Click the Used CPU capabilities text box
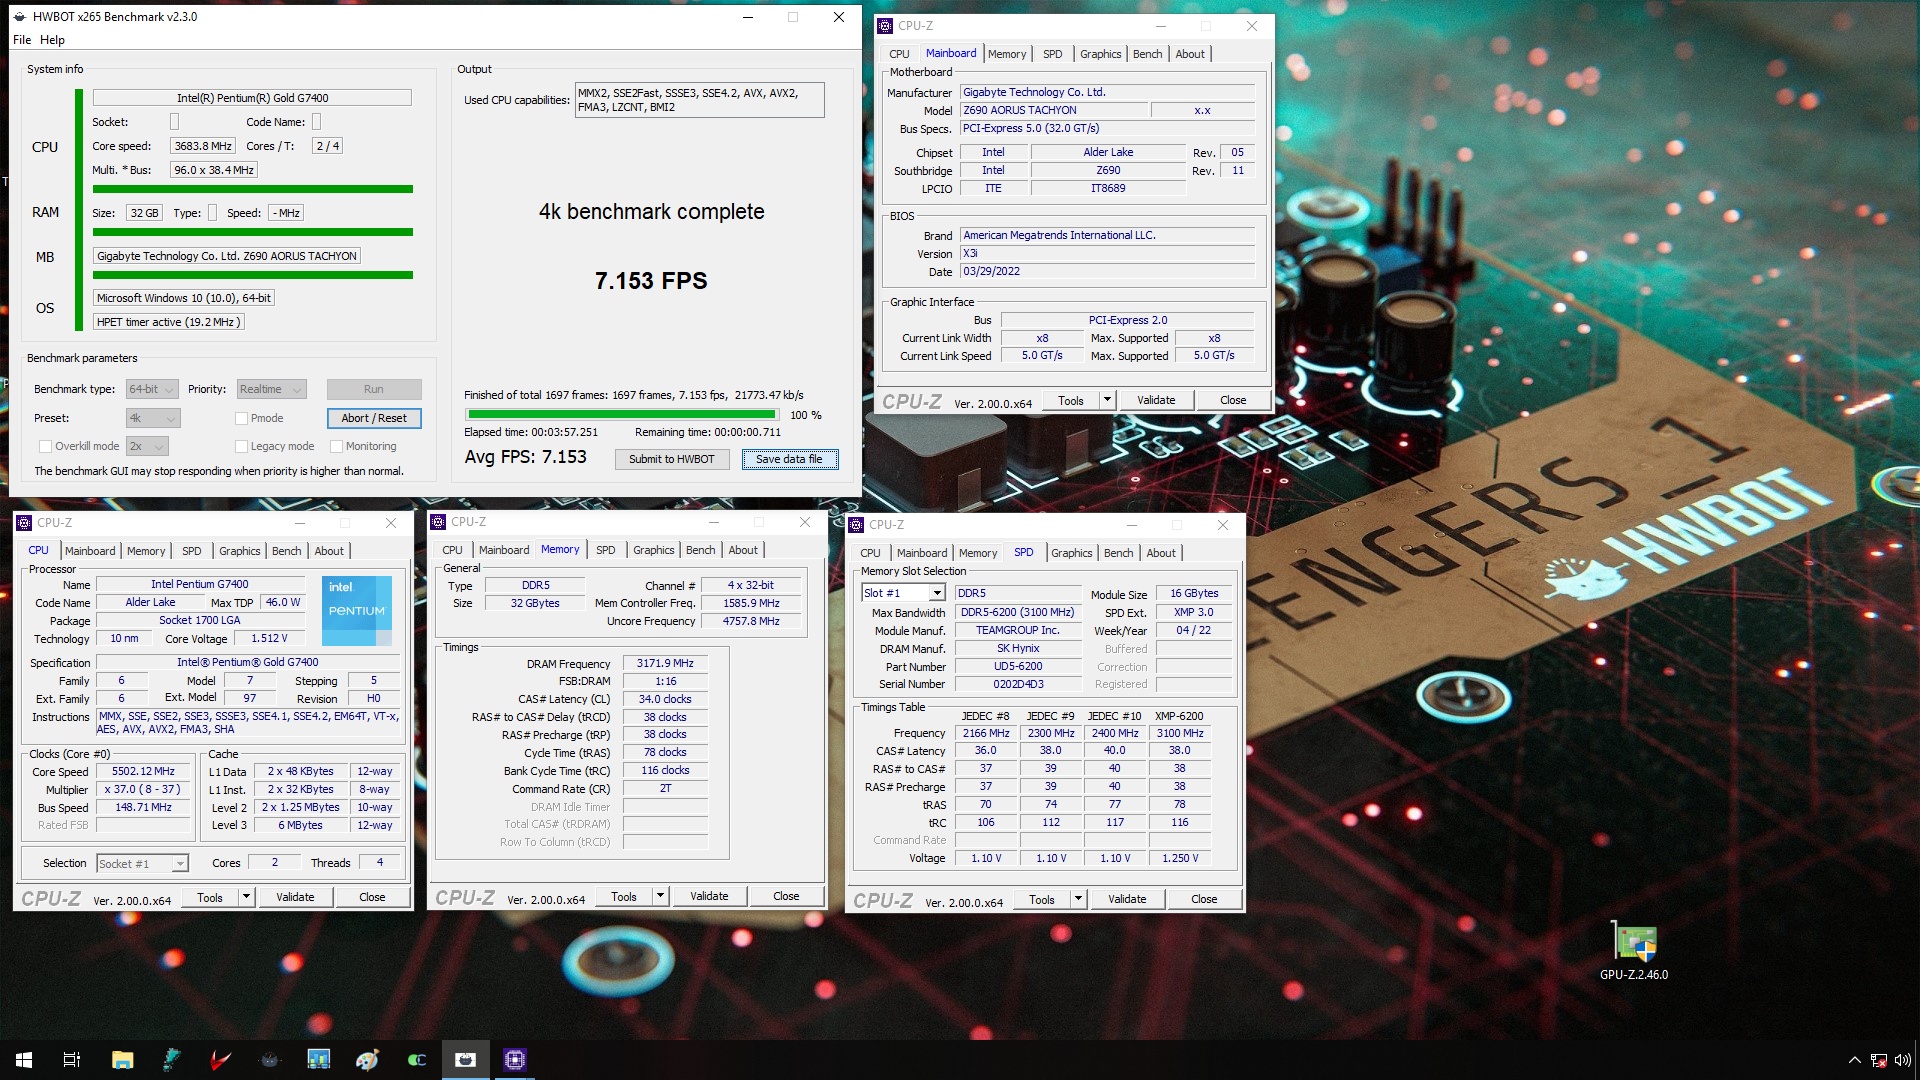 pyautogui.click(x=699, y=100)
